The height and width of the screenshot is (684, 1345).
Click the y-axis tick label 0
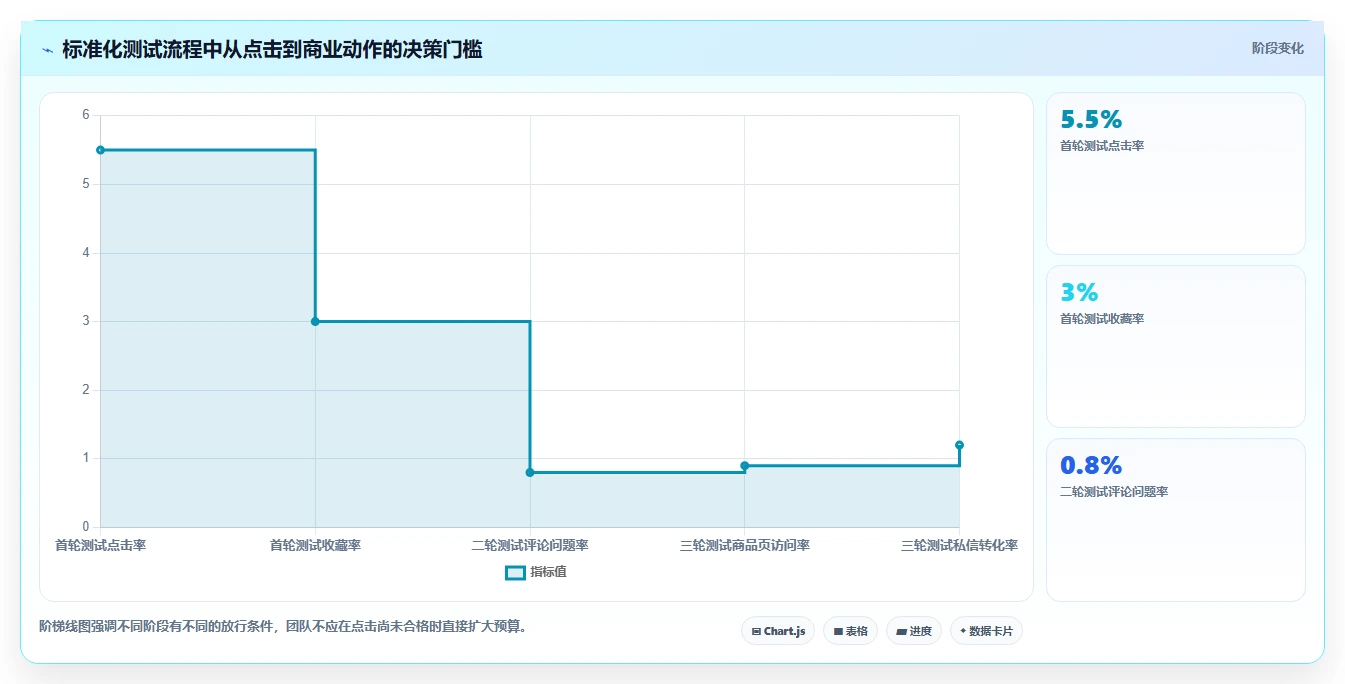85,527
